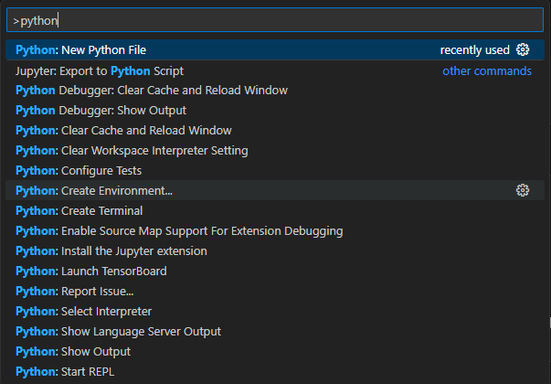Select Python: Create Environment... command
Screen dimensions: 551x384
click(x=275, y=190)
